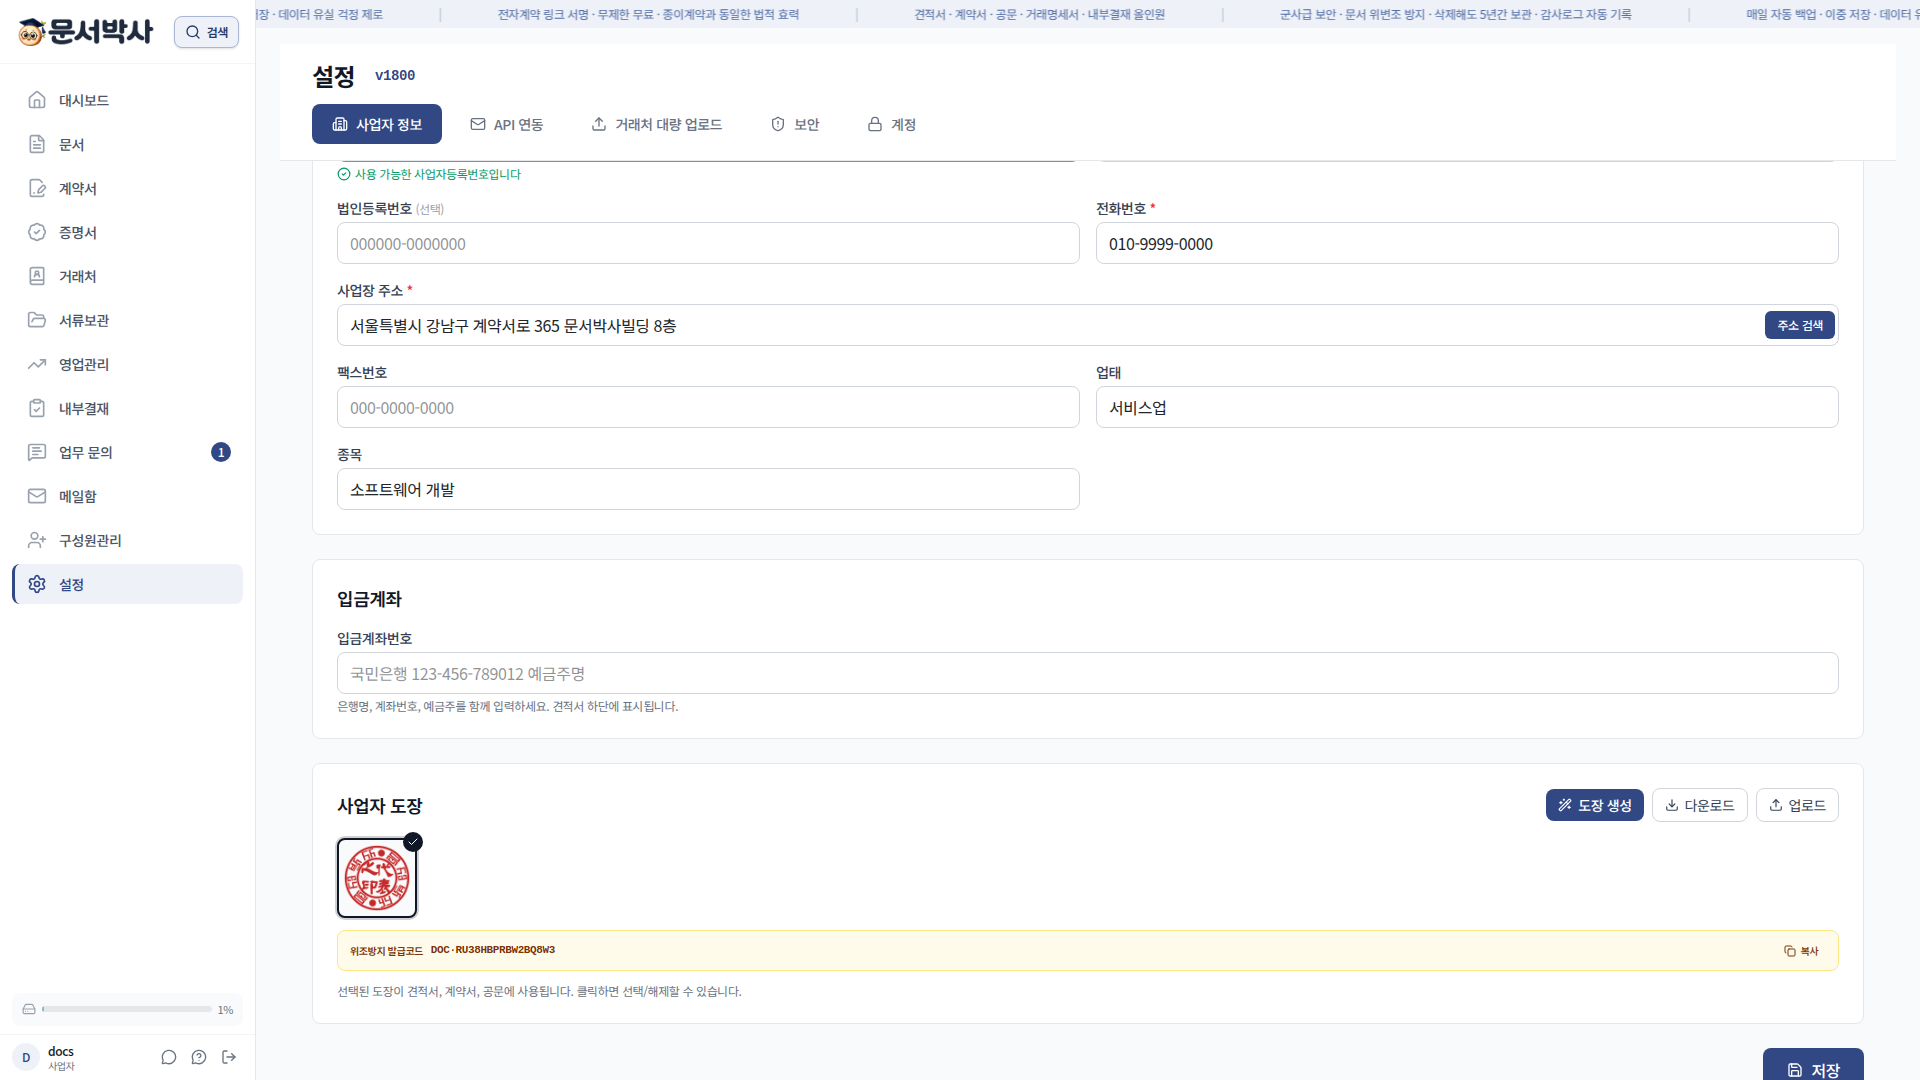Image resolution: width=1920 pixels, height=1080 pixels.
Task: Switch to the API 연동 tab
Action: 507,124
